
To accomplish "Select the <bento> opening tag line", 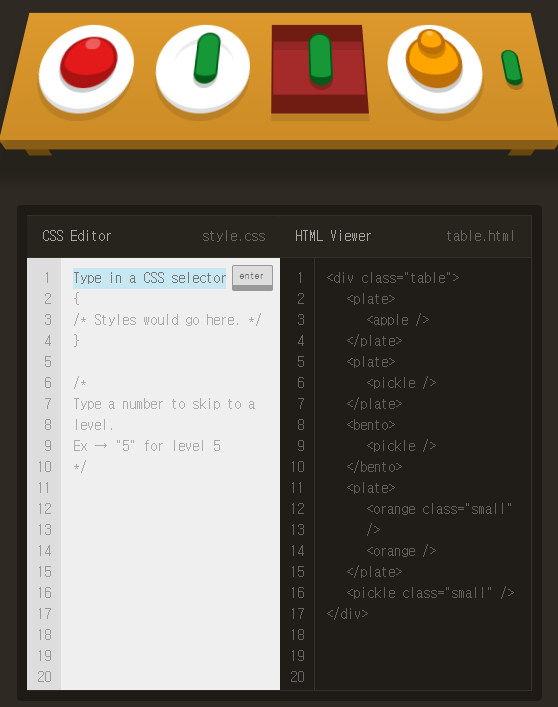I will tap(371, 425).
